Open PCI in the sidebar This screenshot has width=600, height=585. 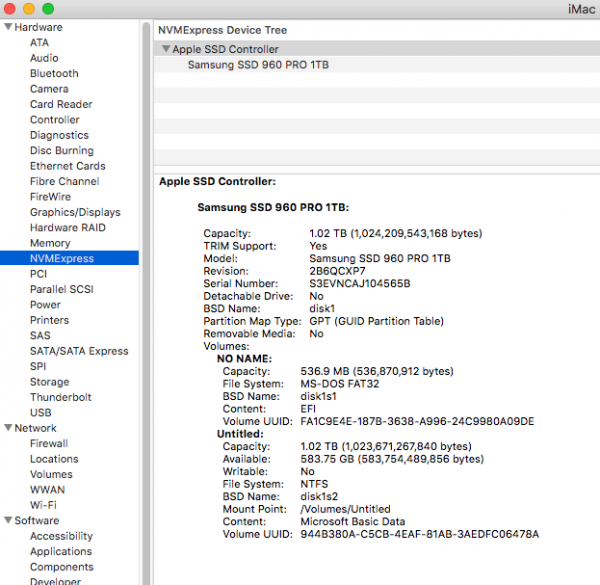(39, 274)
